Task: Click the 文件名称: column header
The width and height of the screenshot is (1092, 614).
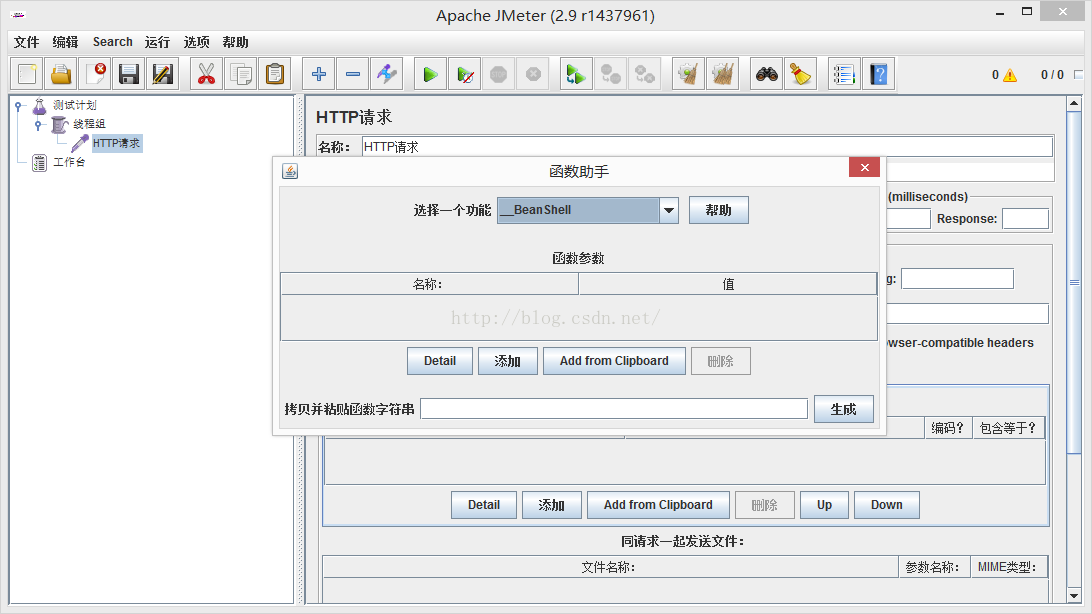Action: coord(610,567)
